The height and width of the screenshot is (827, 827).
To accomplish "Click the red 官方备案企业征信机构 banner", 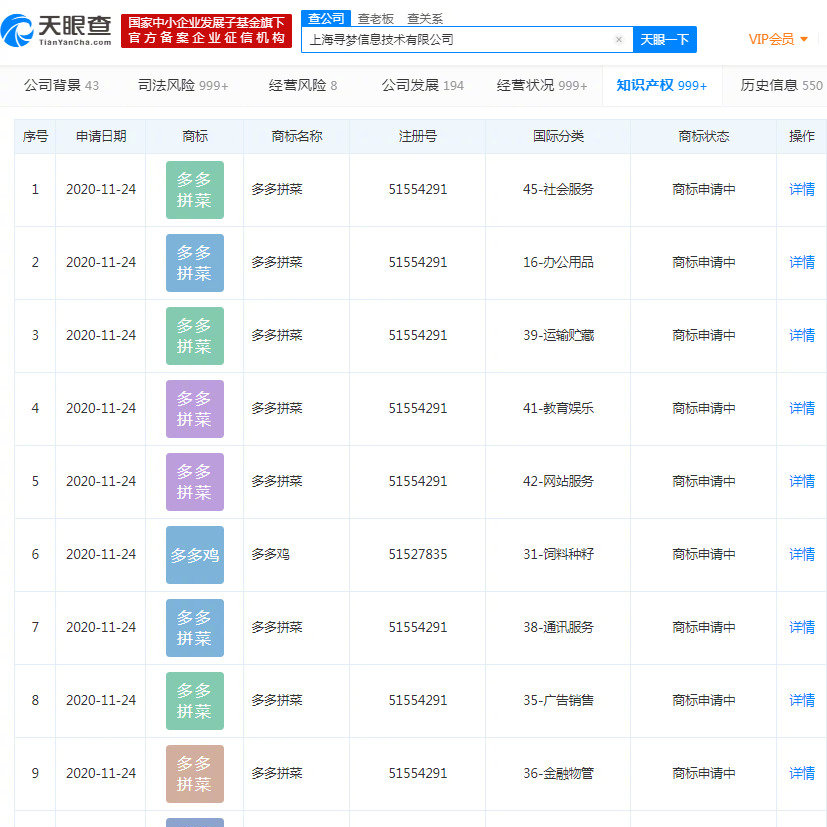I will [206, 31].
